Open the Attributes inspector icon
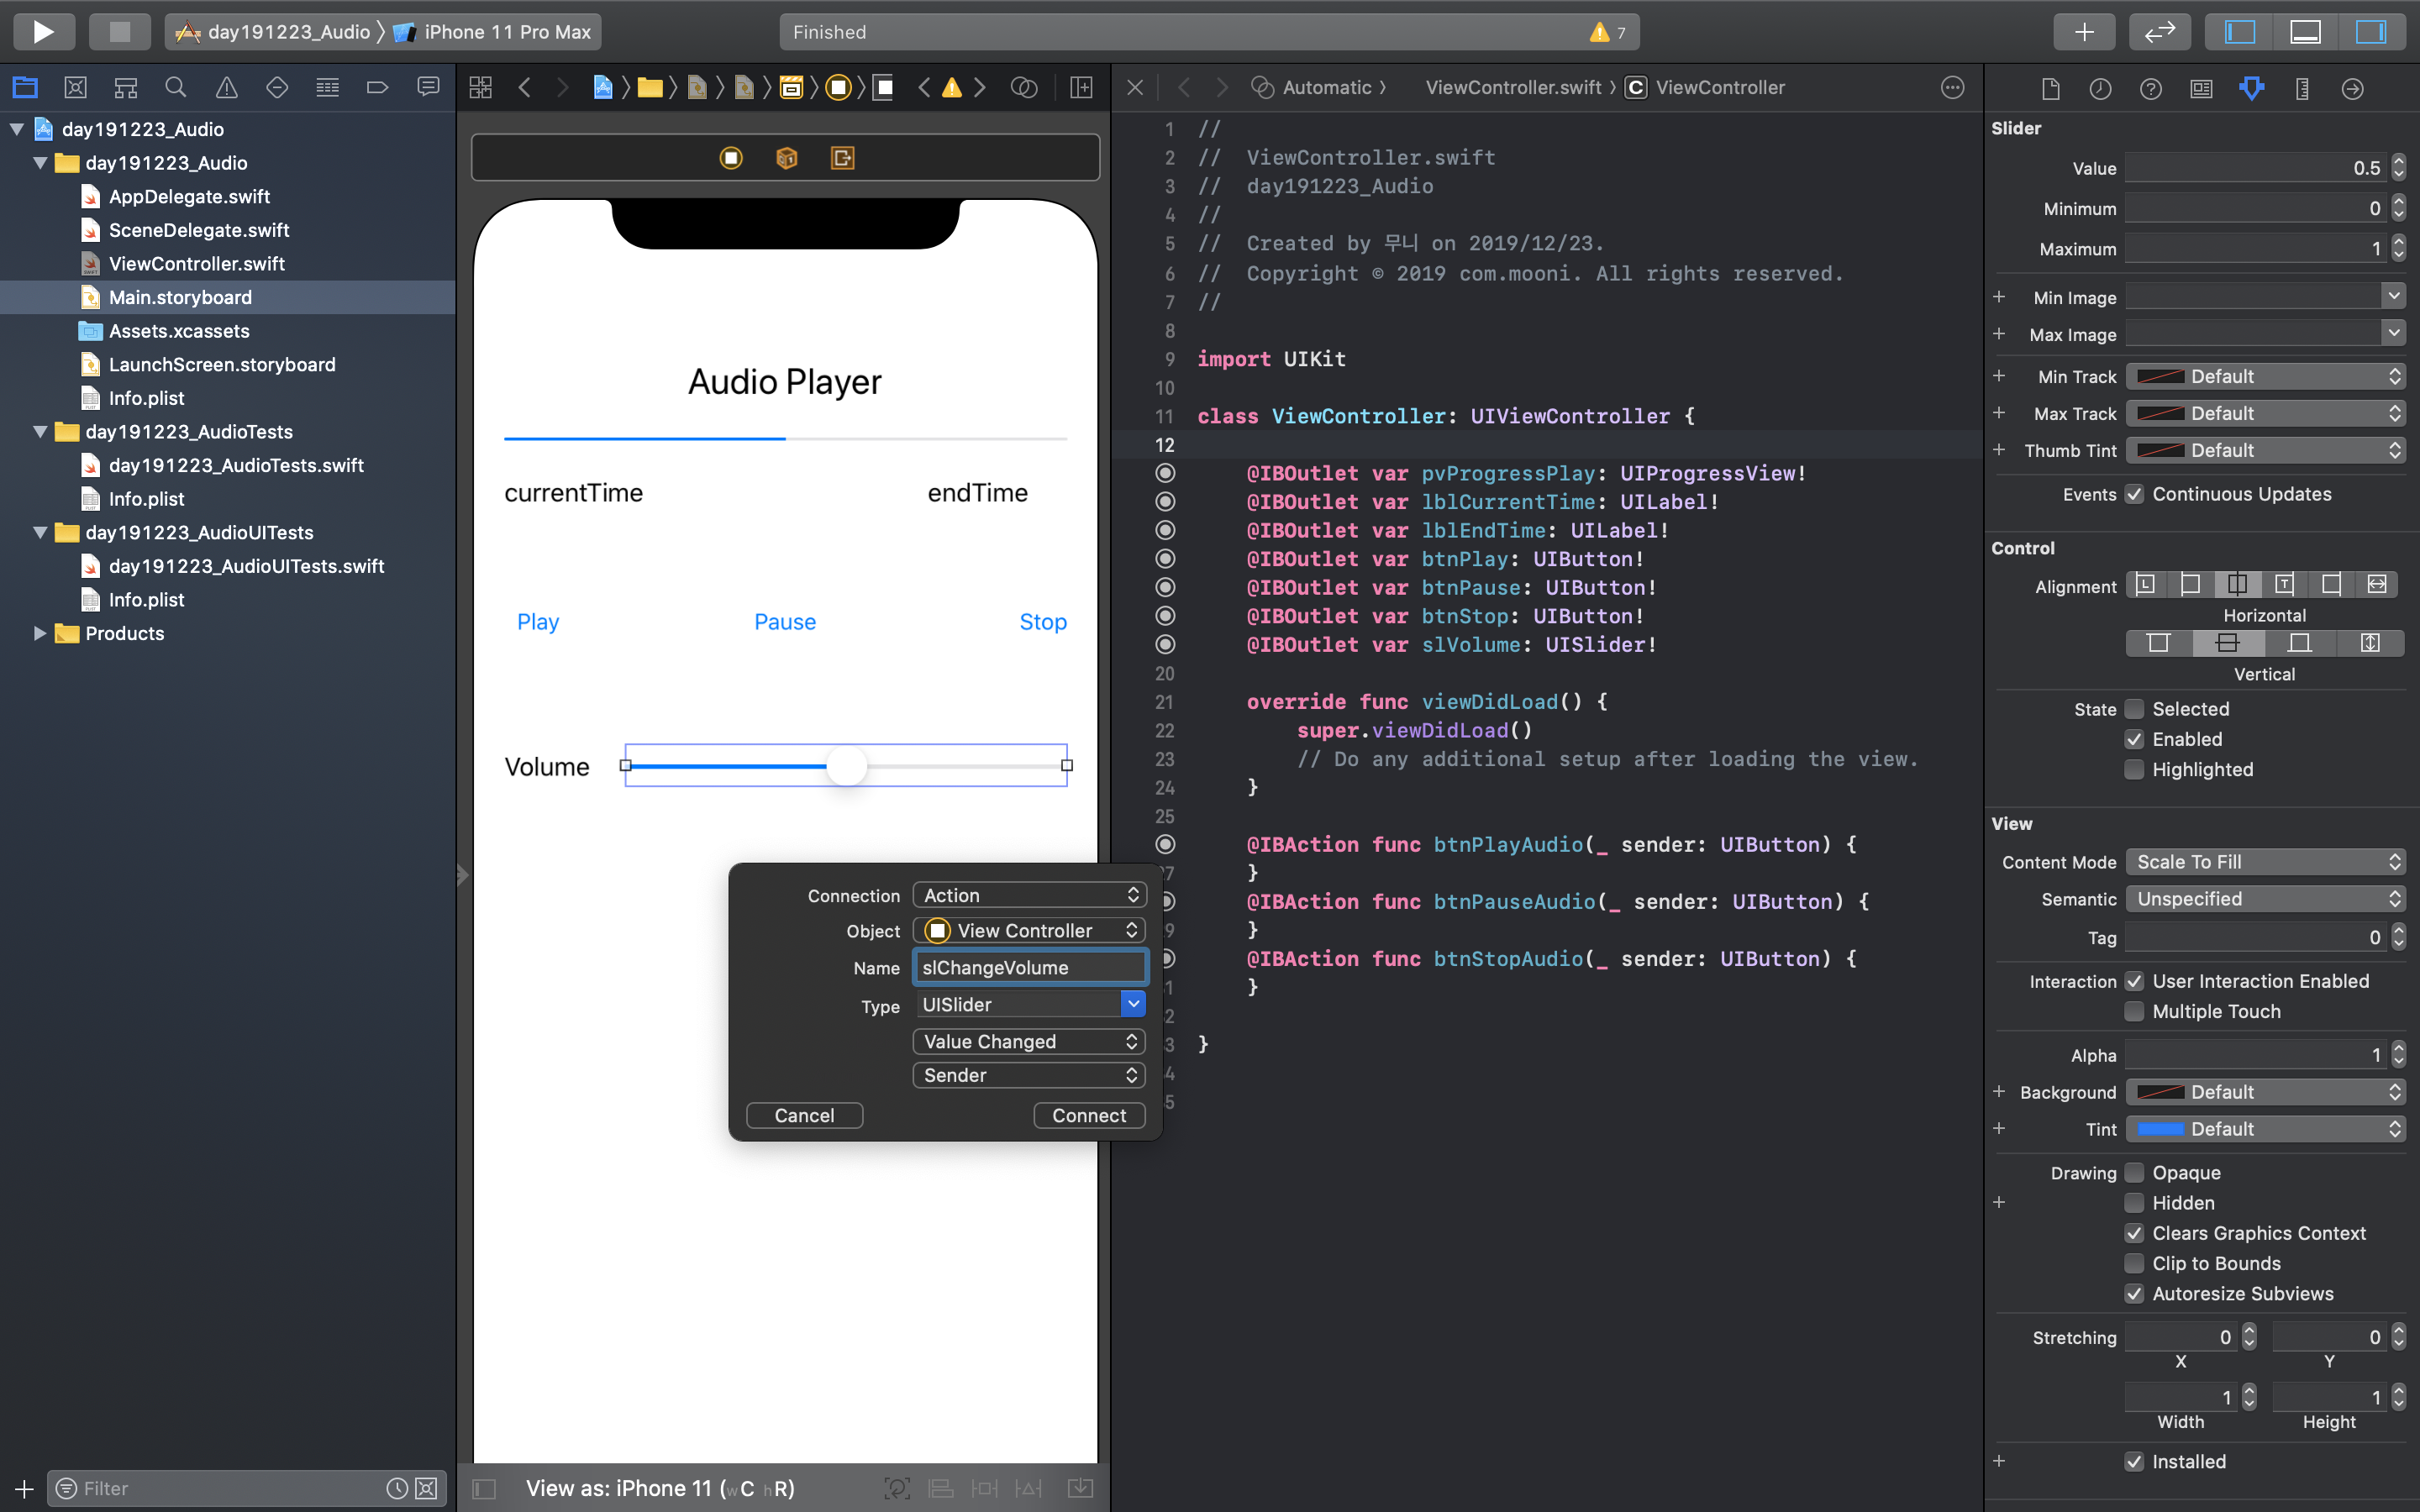 pos(2251,88)
